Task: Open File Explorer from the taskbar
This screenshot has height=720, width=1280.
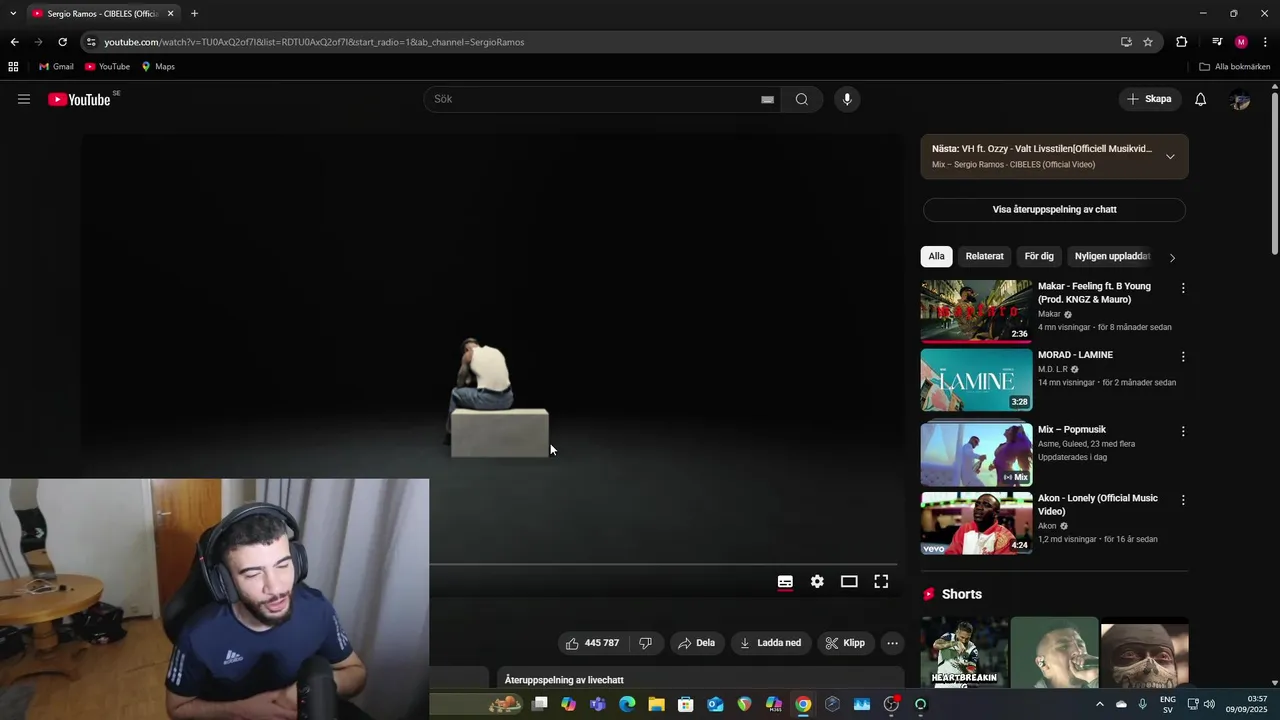Action: click(656, 704)
